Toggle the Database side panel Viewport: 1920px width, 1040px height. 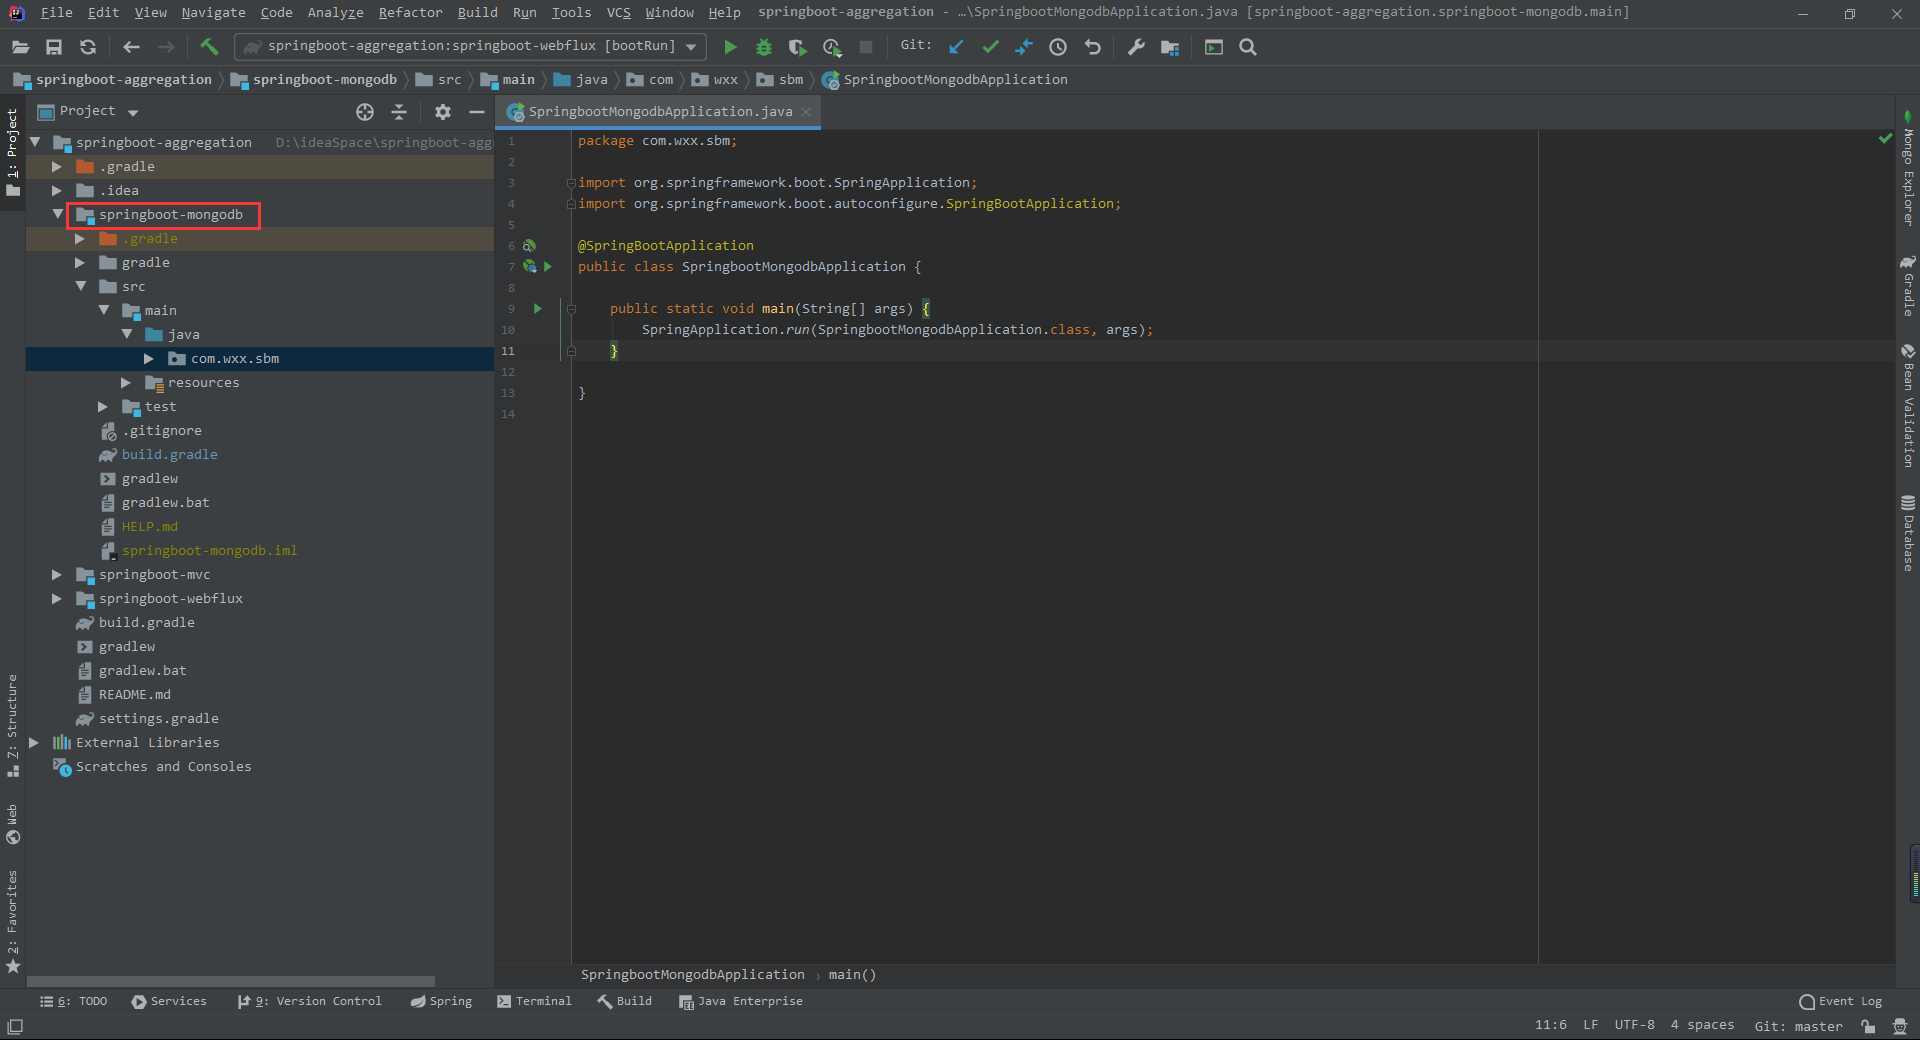1908,534
